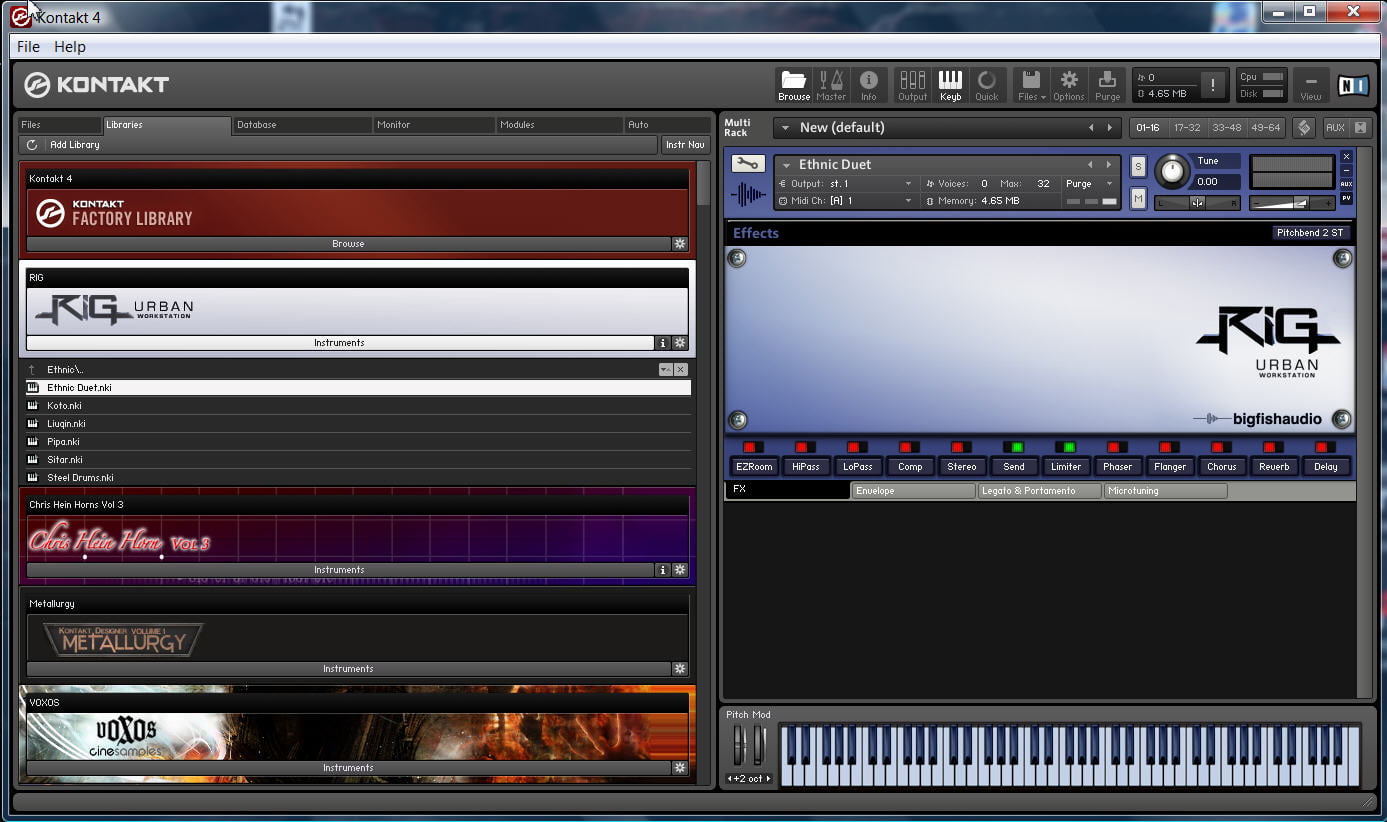Remove Ethnic Duet instrument with X

(x=1346, y=157)
